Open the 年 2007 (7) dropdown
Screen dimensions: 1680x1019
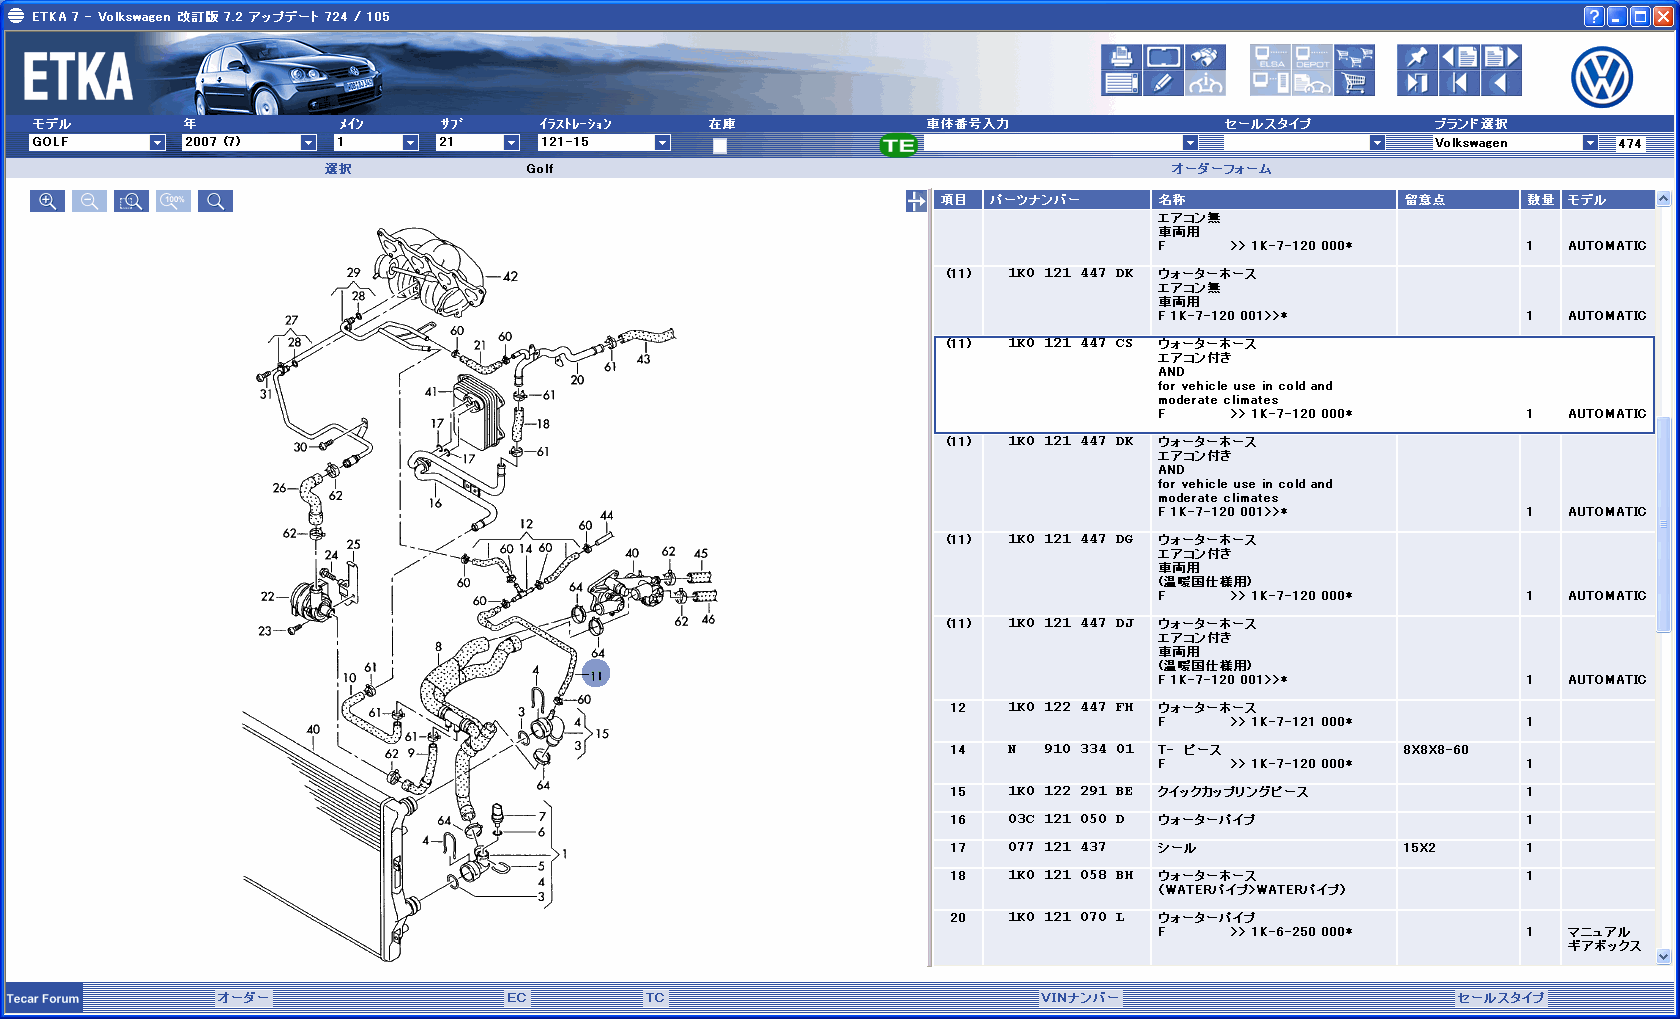308,143
